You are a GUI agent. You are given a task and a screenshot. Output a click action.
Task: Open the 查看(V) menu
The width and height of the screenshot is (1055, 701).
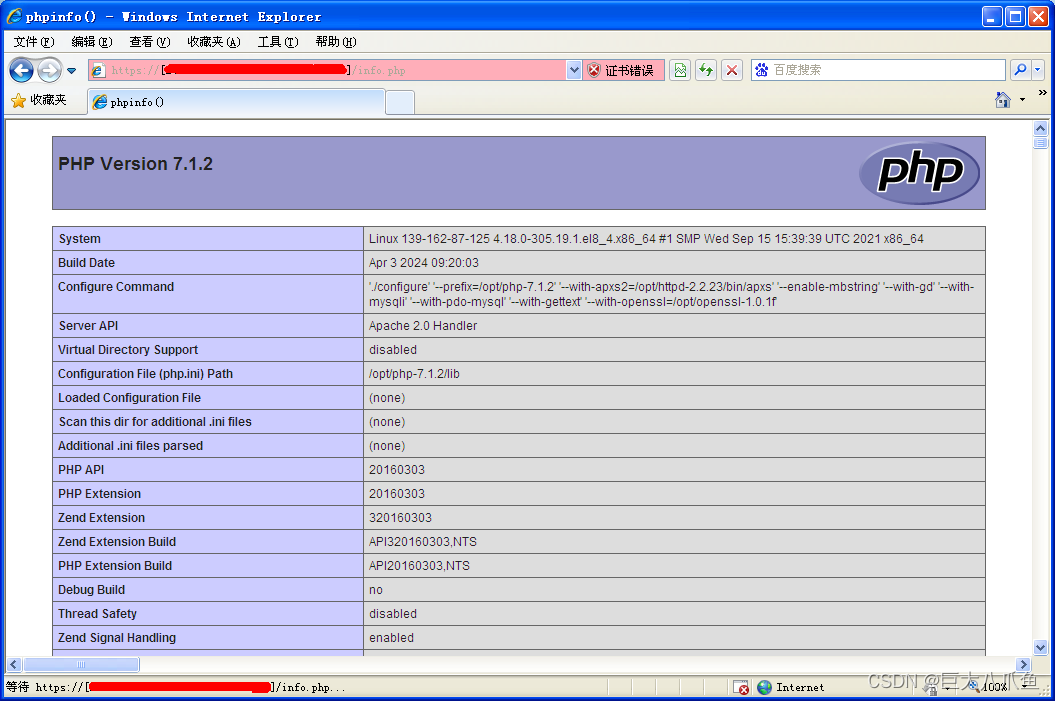(149, 42)
